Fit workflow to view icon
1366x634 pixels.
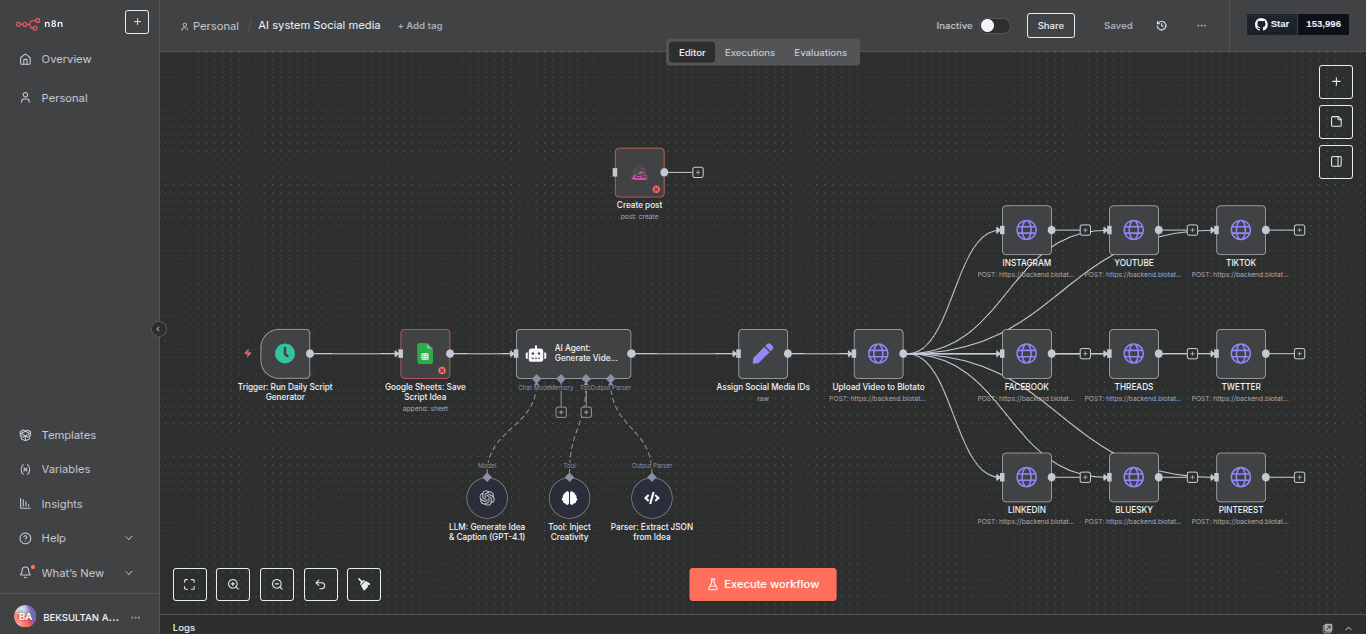pos(190,585)
